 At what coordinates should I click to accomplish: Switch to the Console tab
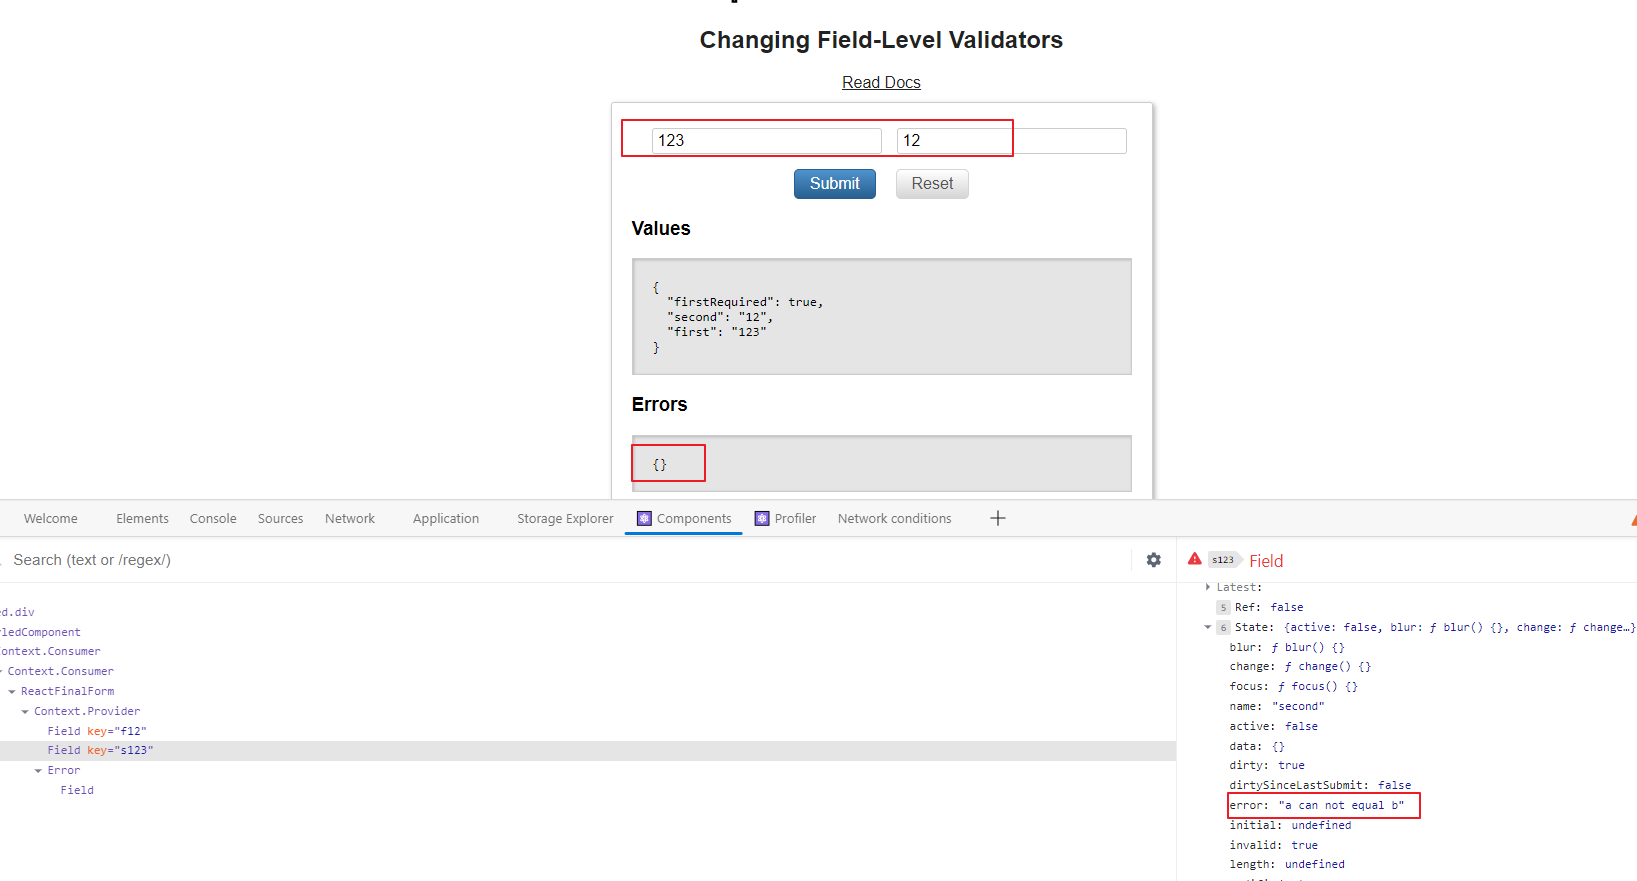[213, 518]
